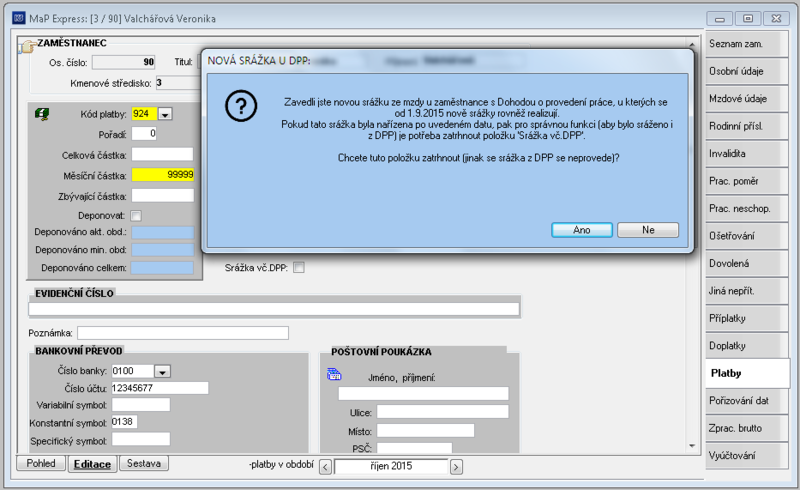Viewport: 800px width, 490px height.
Task: Open the Číslo banky dropdown list
Action: [162, 372]
